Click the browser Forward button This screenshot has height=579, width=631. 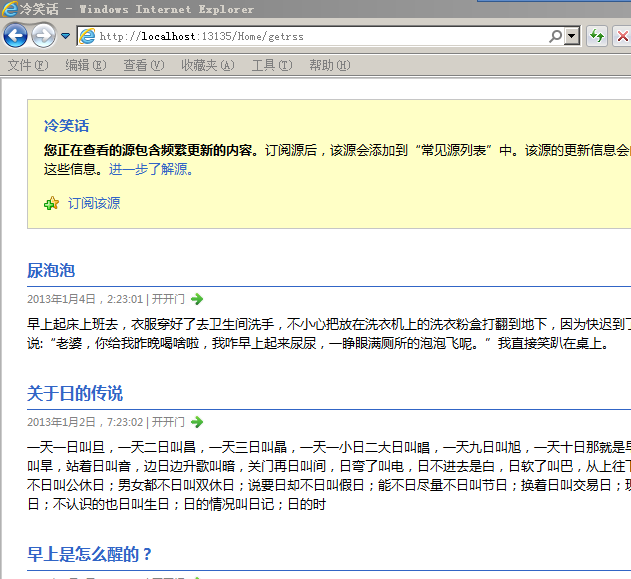[x=43, y=36]
